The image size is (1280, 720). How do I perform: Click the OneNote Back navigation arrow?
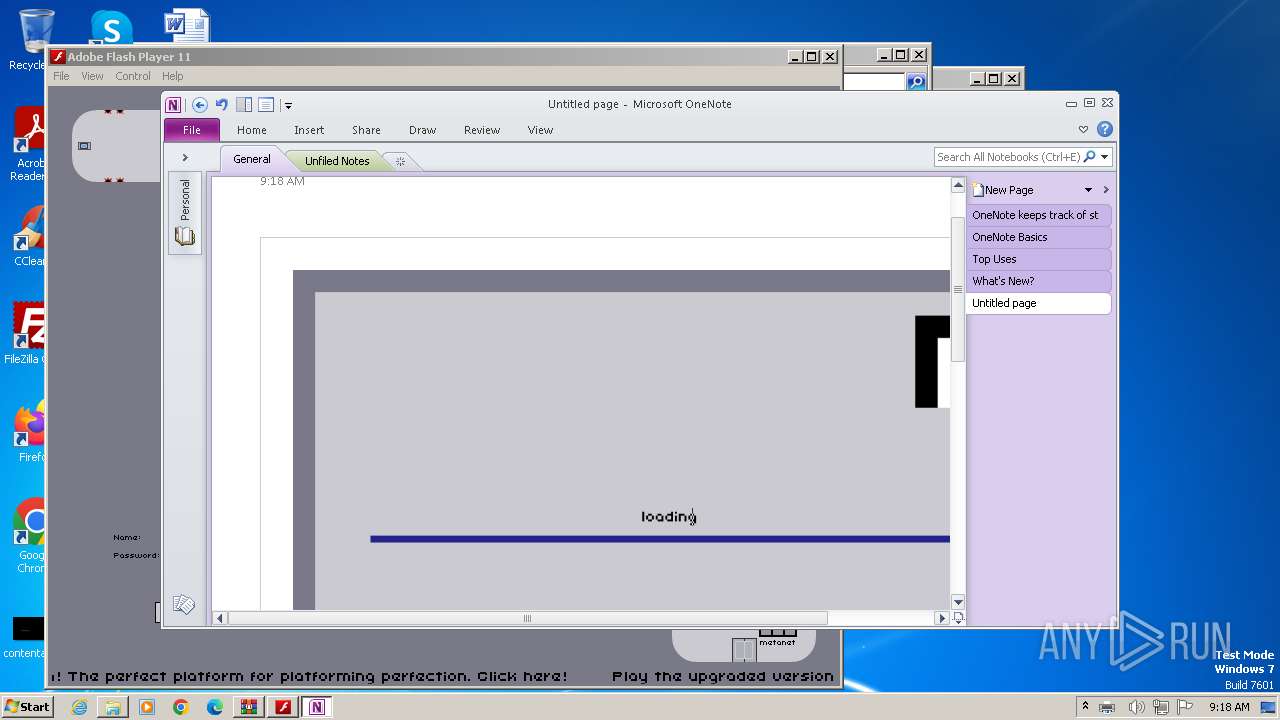(200, 105)
